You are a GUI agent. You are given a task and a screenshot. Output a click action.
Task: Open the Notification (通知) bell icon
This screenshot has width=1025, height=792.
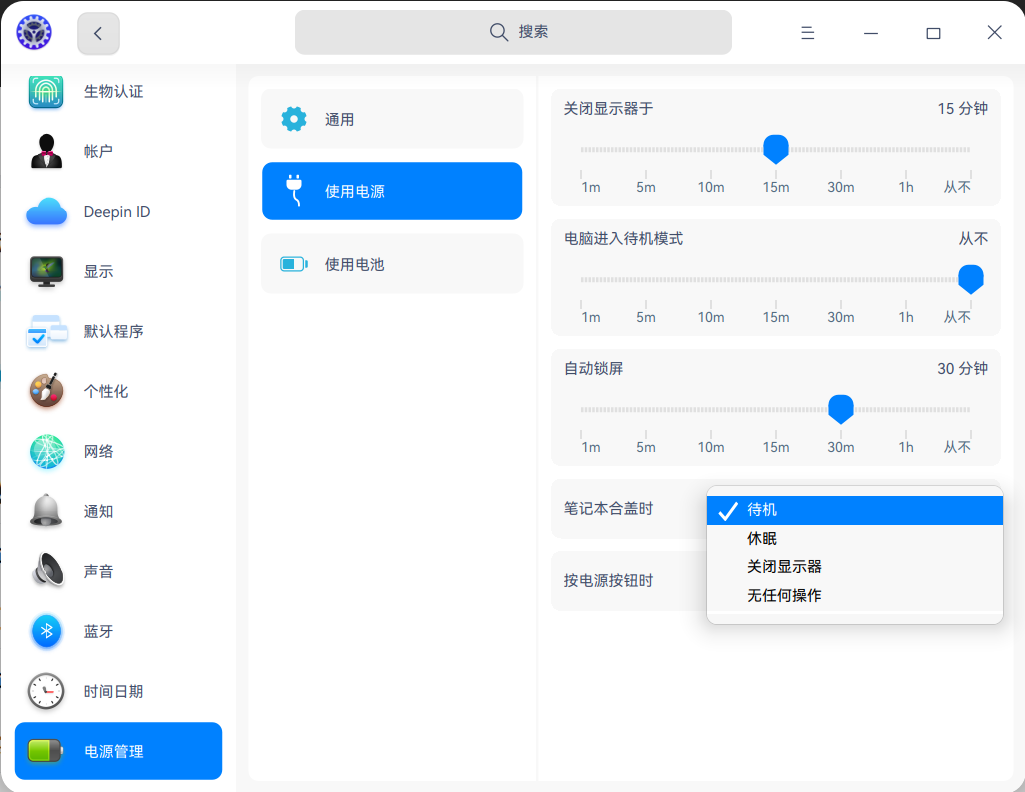pos(46,511)
